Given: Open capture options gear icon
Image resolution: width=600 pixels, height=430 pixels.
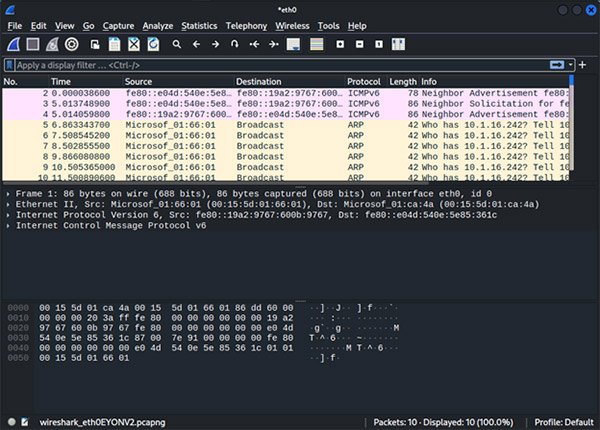Looking at the screenshot, I should point(71,45).
